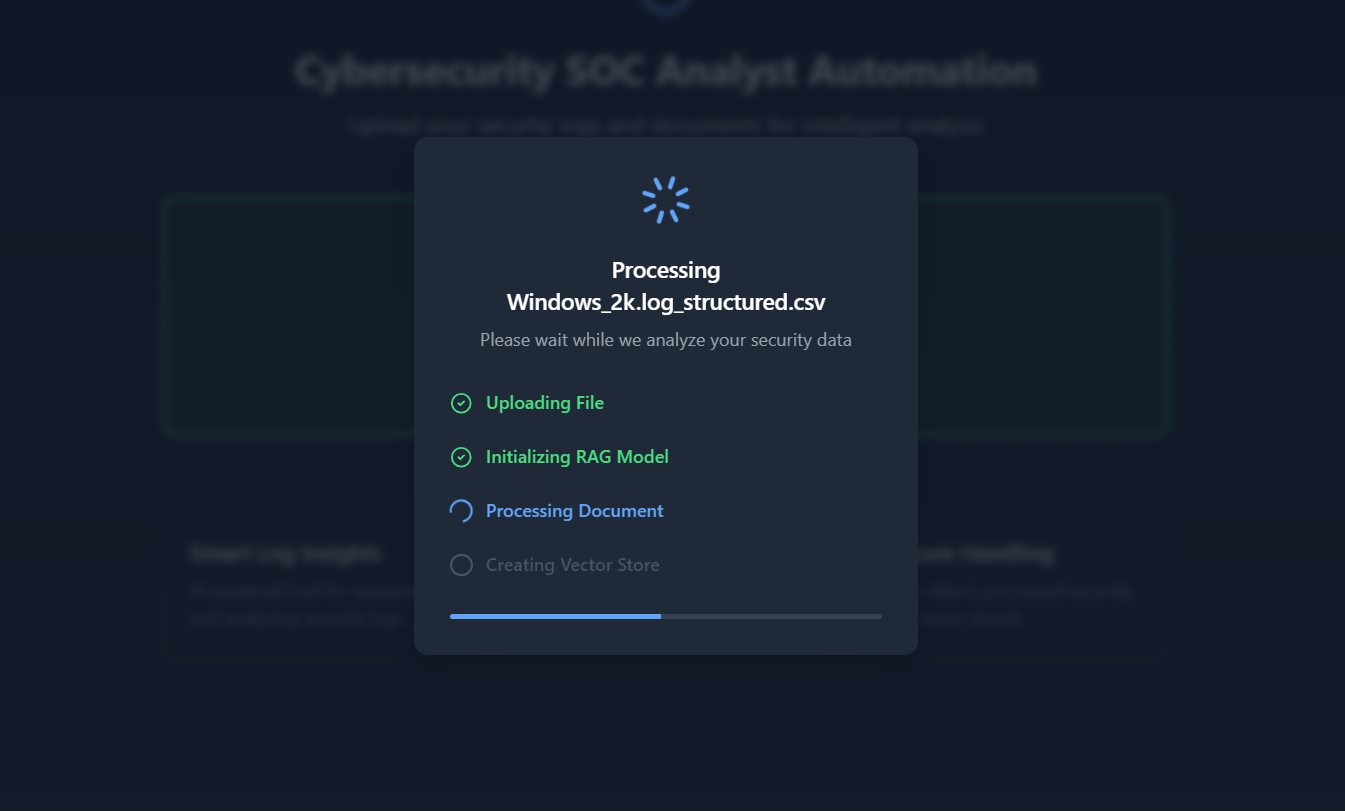Expand the Initializing RAG Model entry

pos(577,457)
